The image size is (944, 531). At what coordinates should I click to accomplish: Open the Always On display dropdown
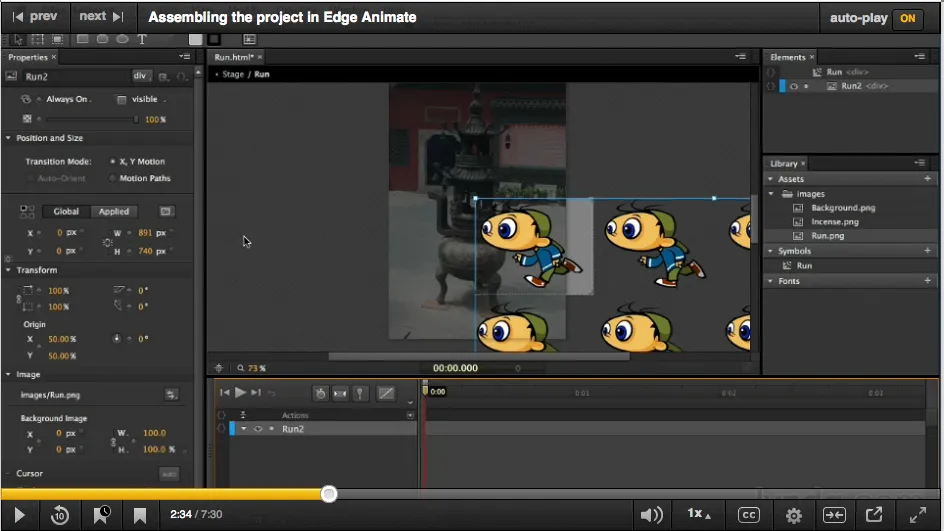click(x=68, y=99)
